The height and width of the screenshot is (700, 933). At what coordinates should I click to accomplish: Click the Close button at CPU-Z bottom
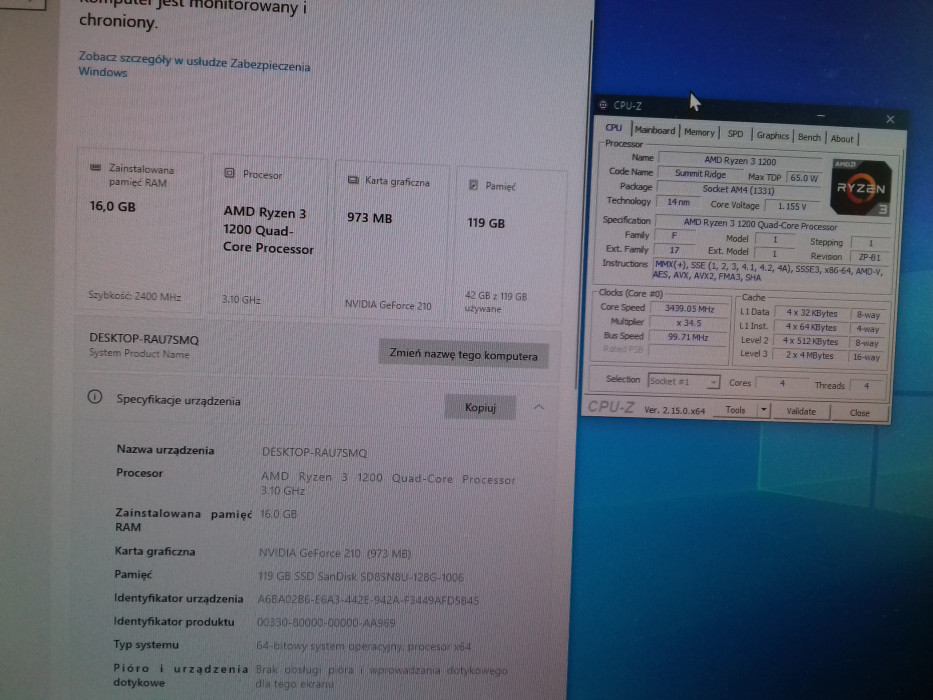tap(860, 413)
